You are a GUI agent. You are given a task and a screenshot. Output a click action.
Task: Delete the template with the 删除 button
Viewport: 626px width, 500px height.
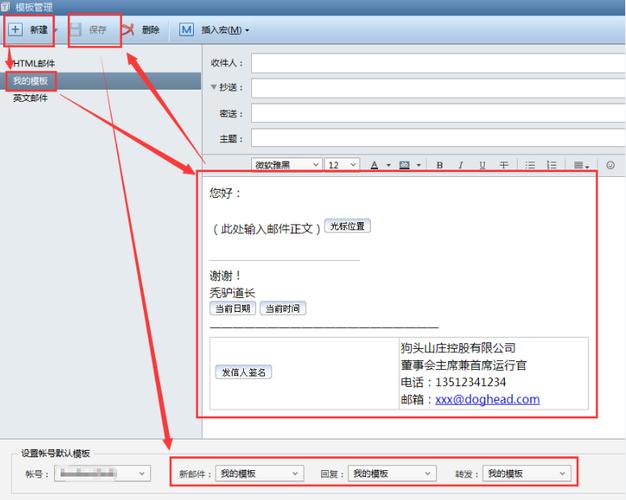[x=141, y=30]
